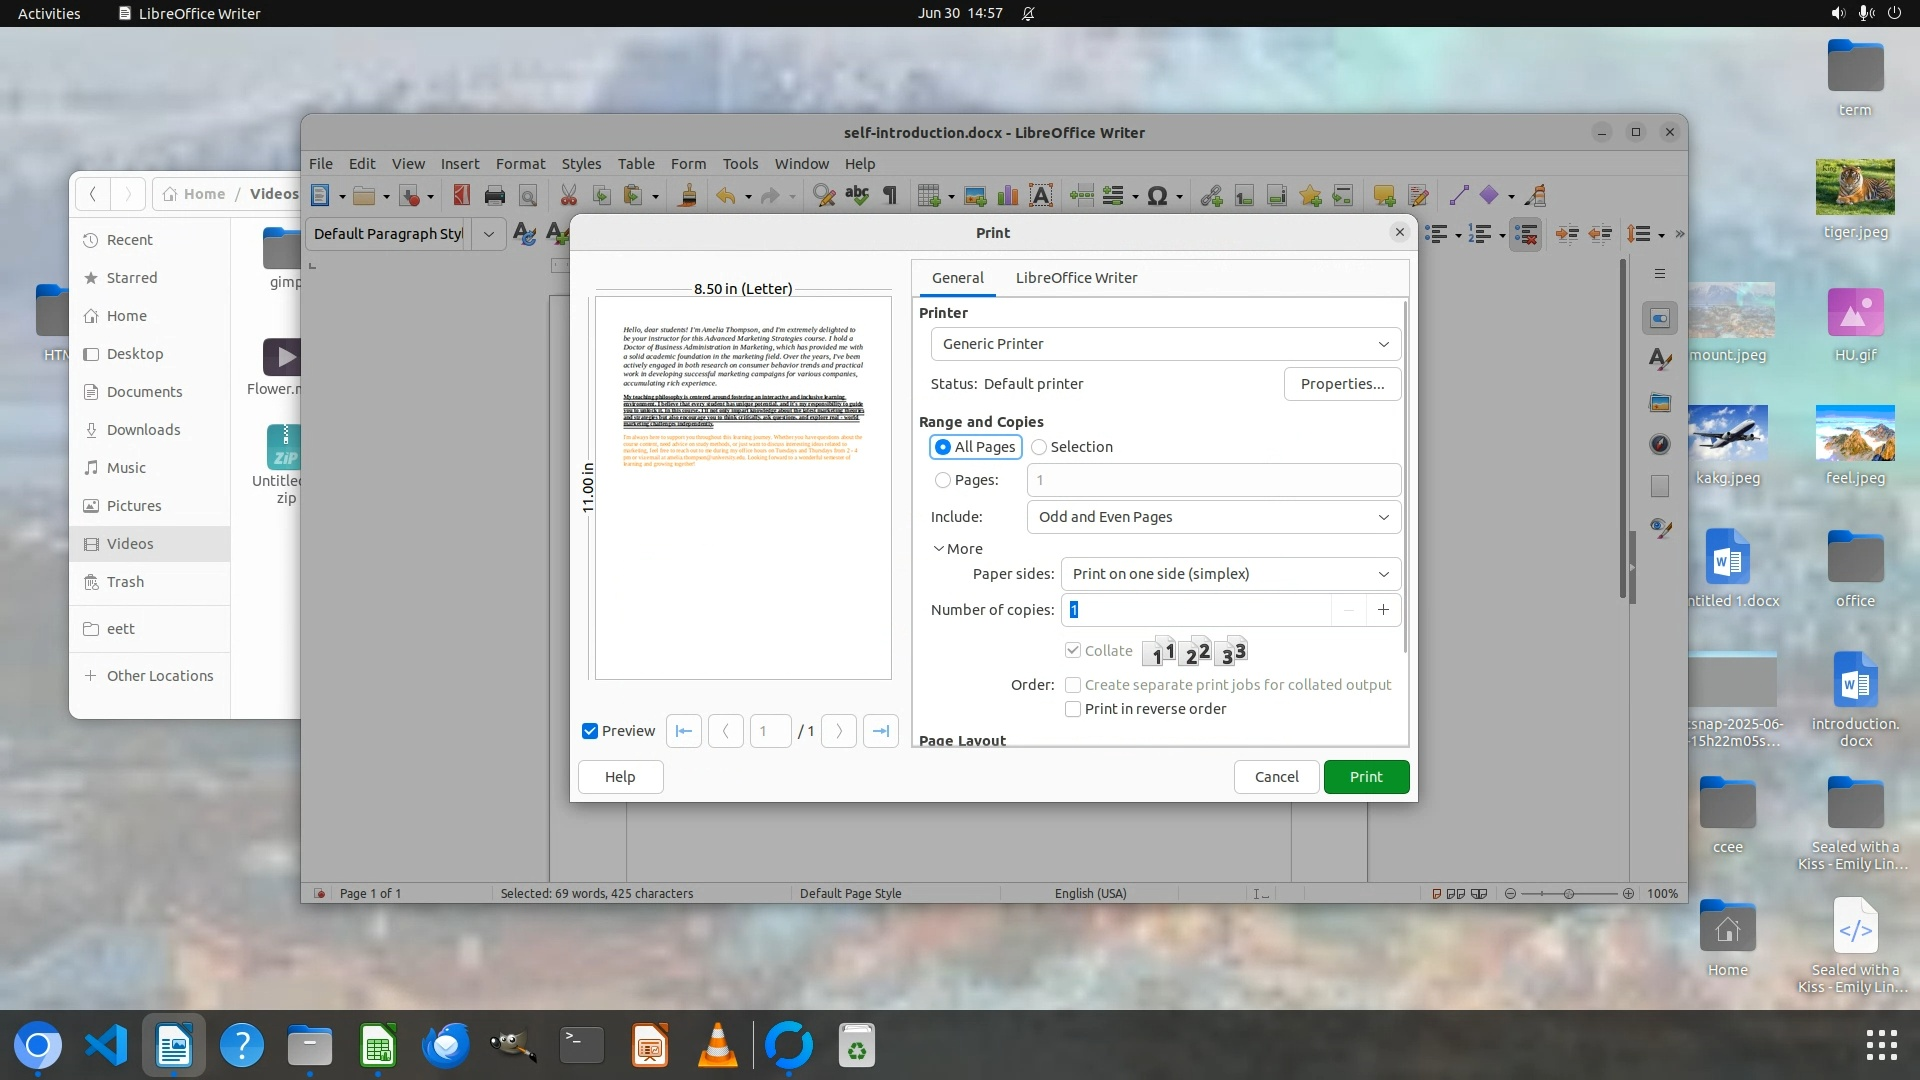Select the Pages radio button
The width and height of the screenshot is (1920, 1080).
pos(943,480)
